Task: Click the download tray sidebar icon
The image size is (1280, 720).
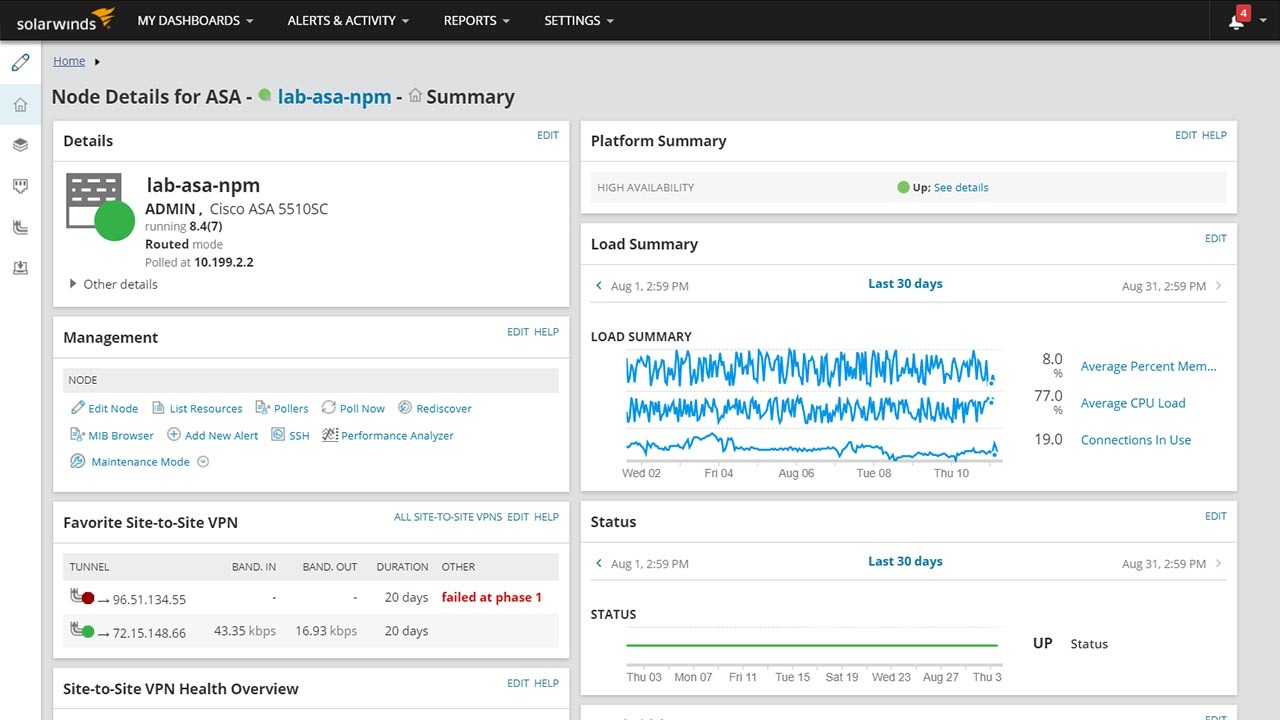Action: [x=20, y=268]
